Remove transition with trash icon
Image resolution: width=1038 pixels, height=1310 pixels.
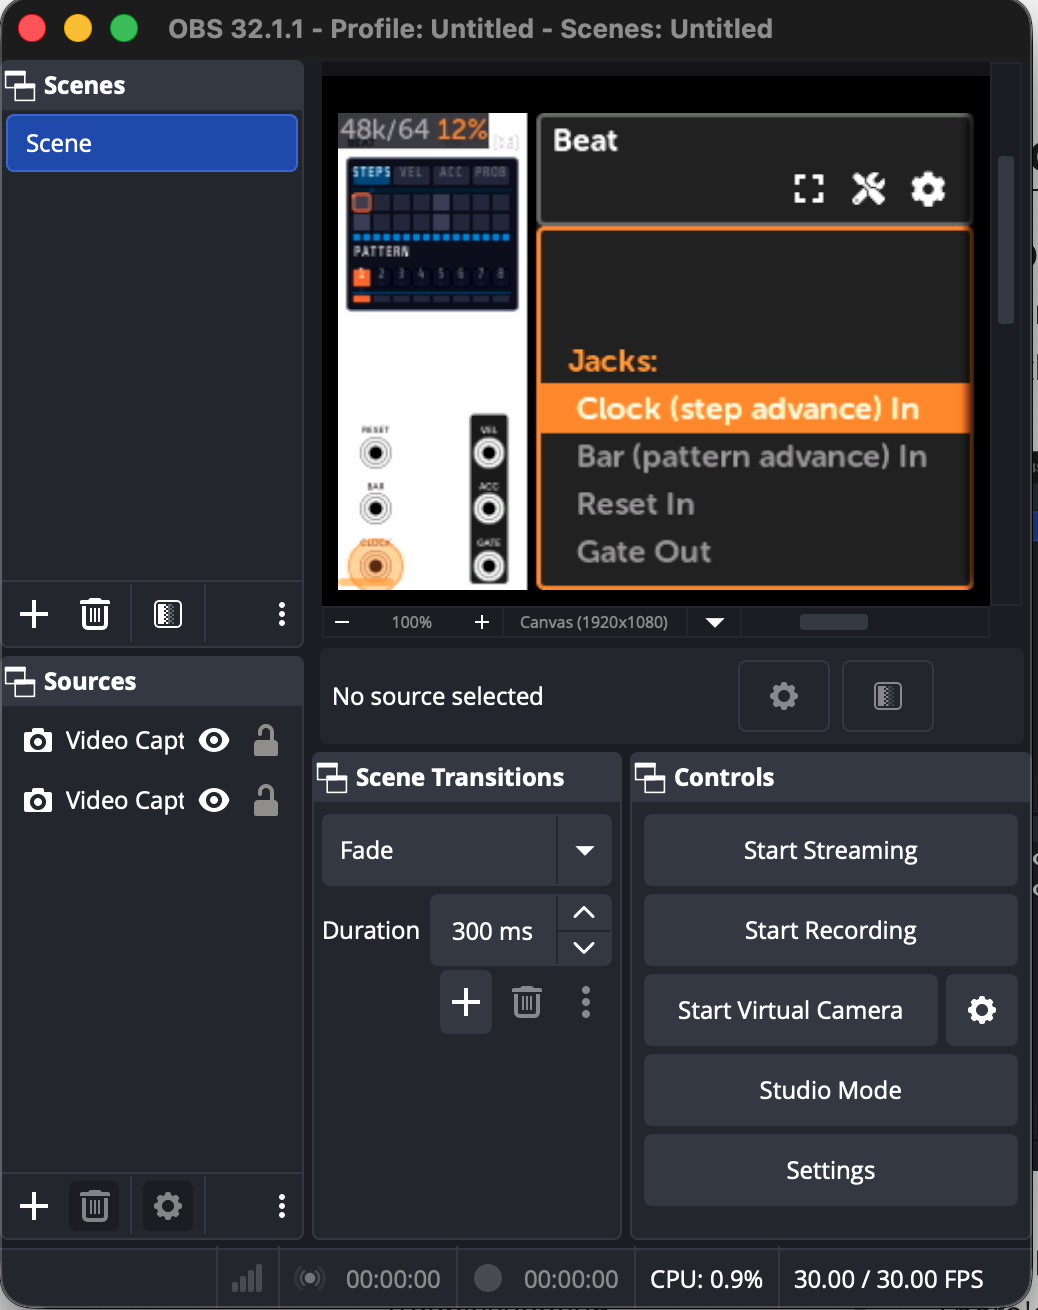527,1002
